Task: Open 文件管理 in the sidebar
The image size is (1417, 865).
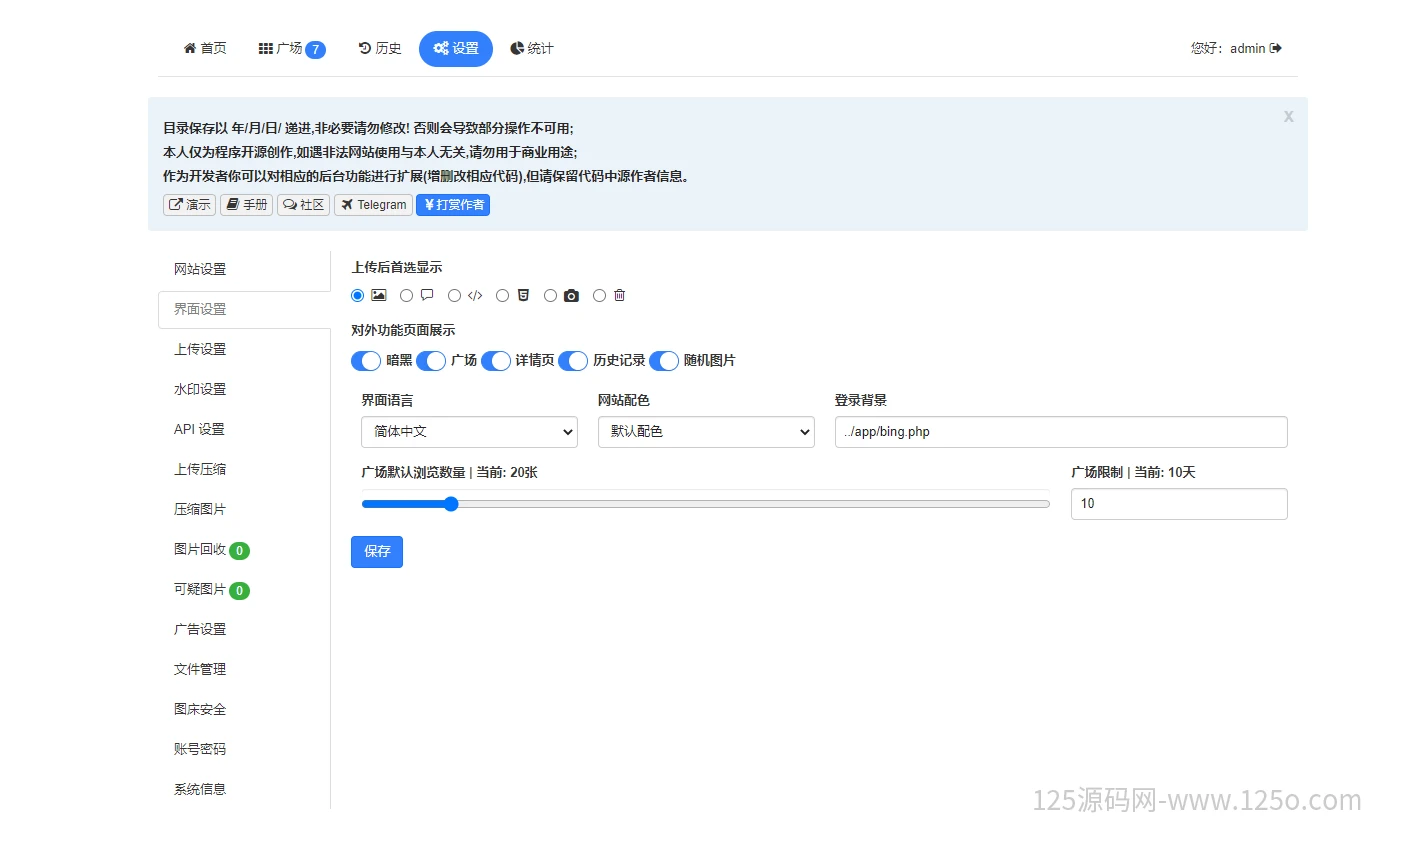Action: click(x=244, y=669)
